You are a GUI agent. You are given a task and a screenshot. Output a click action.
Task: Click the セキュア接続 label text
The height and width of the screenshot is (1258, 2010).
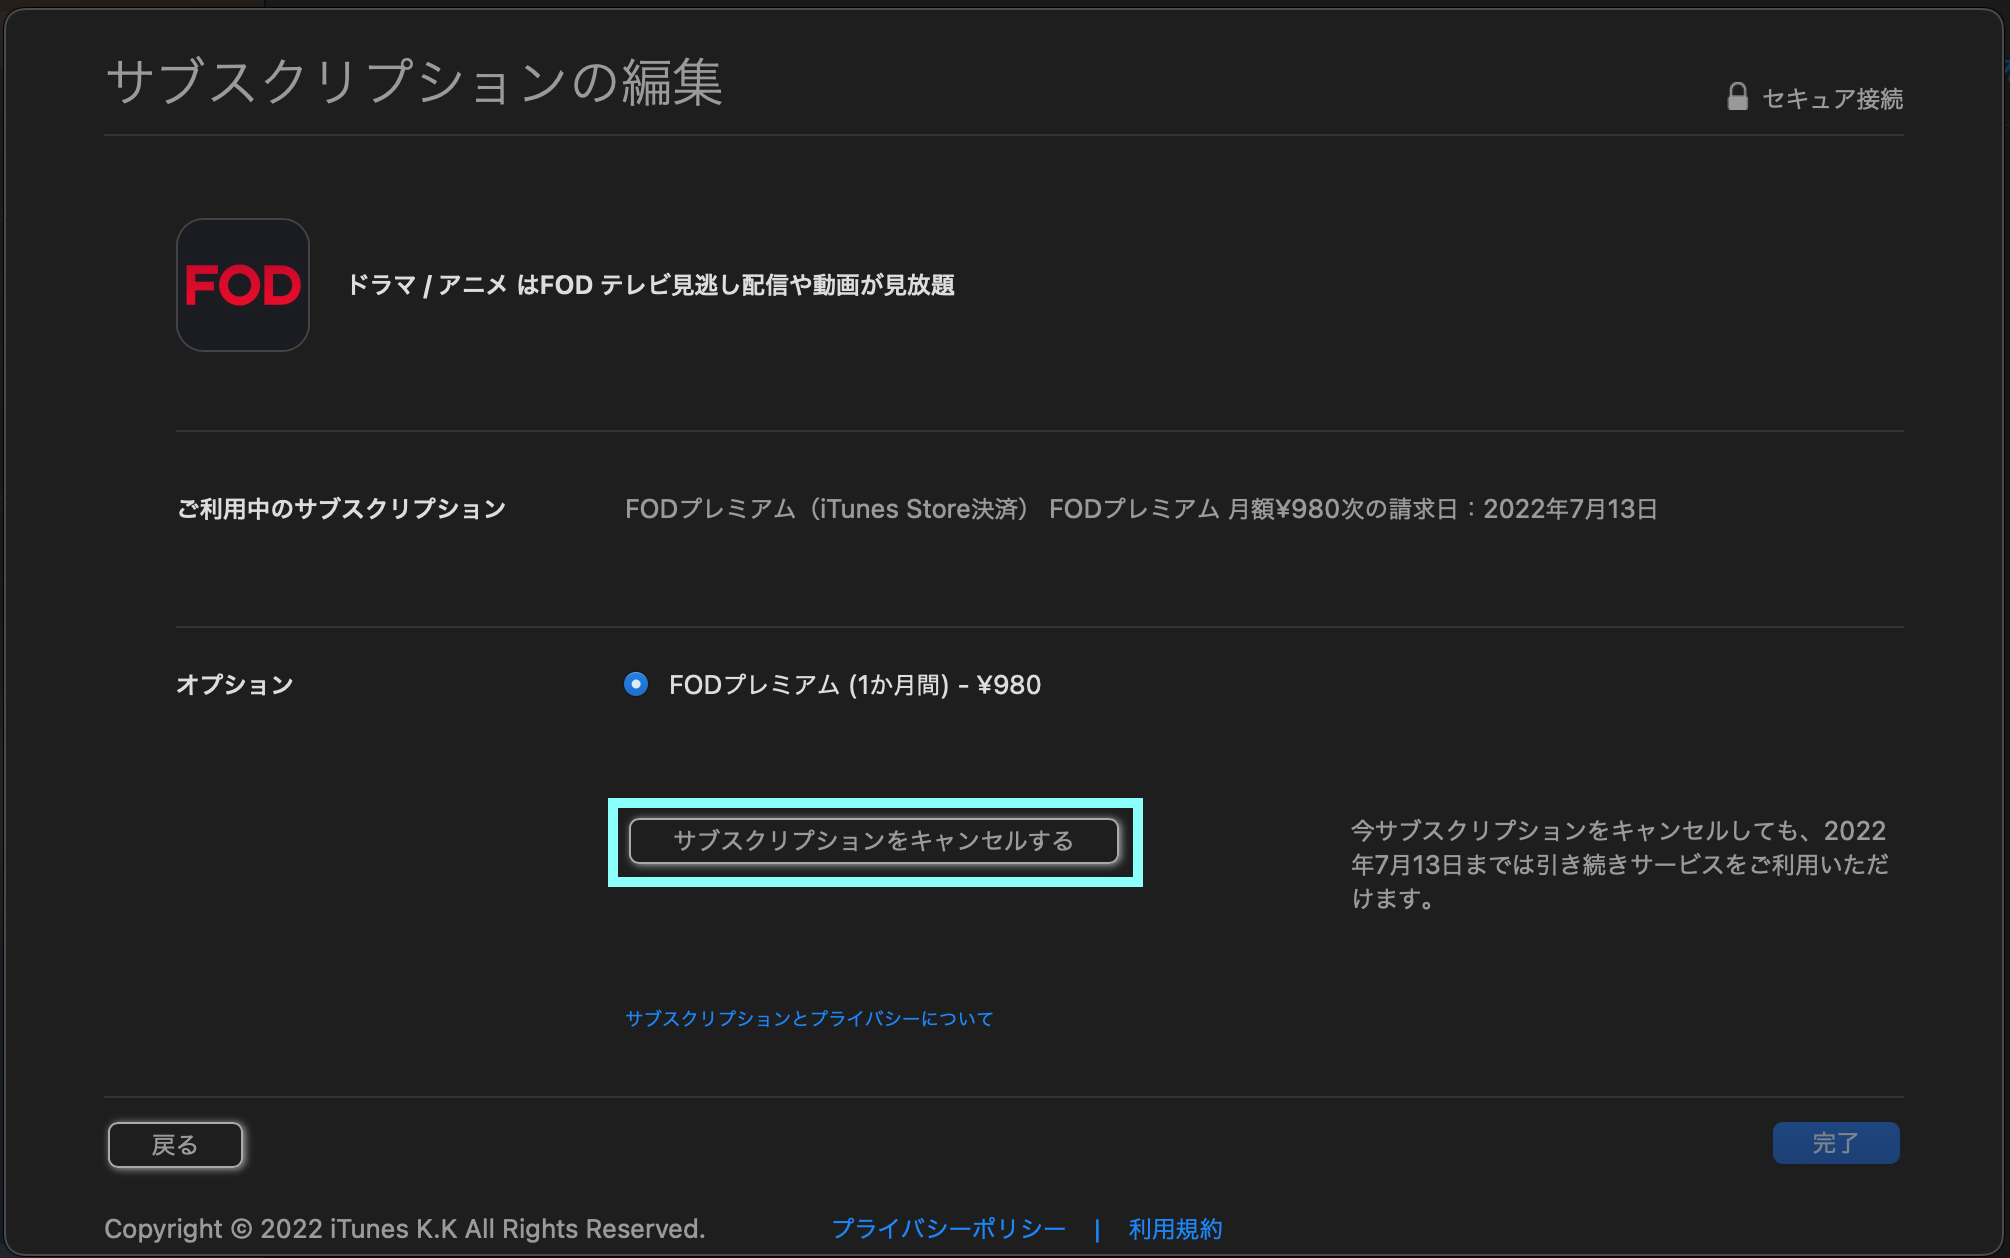1832,98
